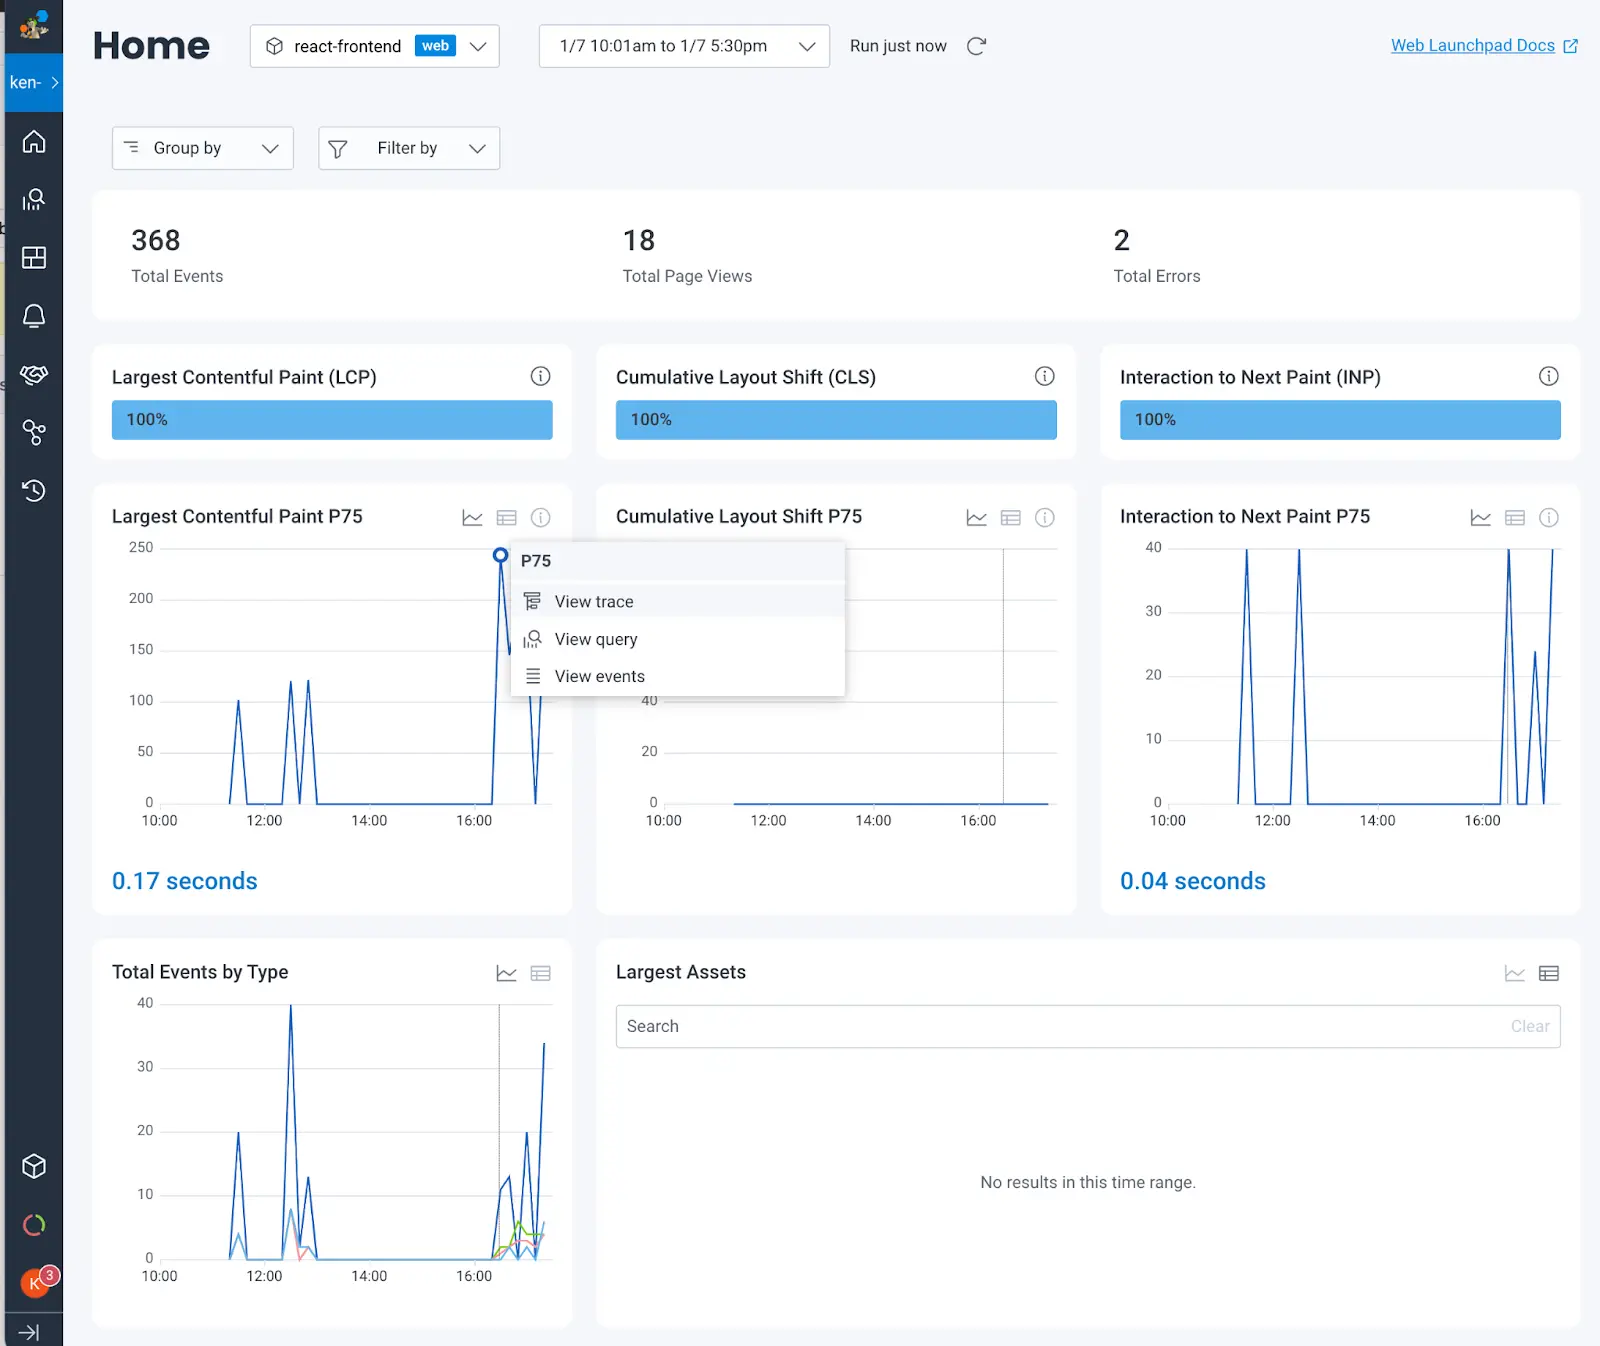Open Boards grid icon in sidebar
Image resolution: width=1600 pixels, height=1346 pixels.
34,258
